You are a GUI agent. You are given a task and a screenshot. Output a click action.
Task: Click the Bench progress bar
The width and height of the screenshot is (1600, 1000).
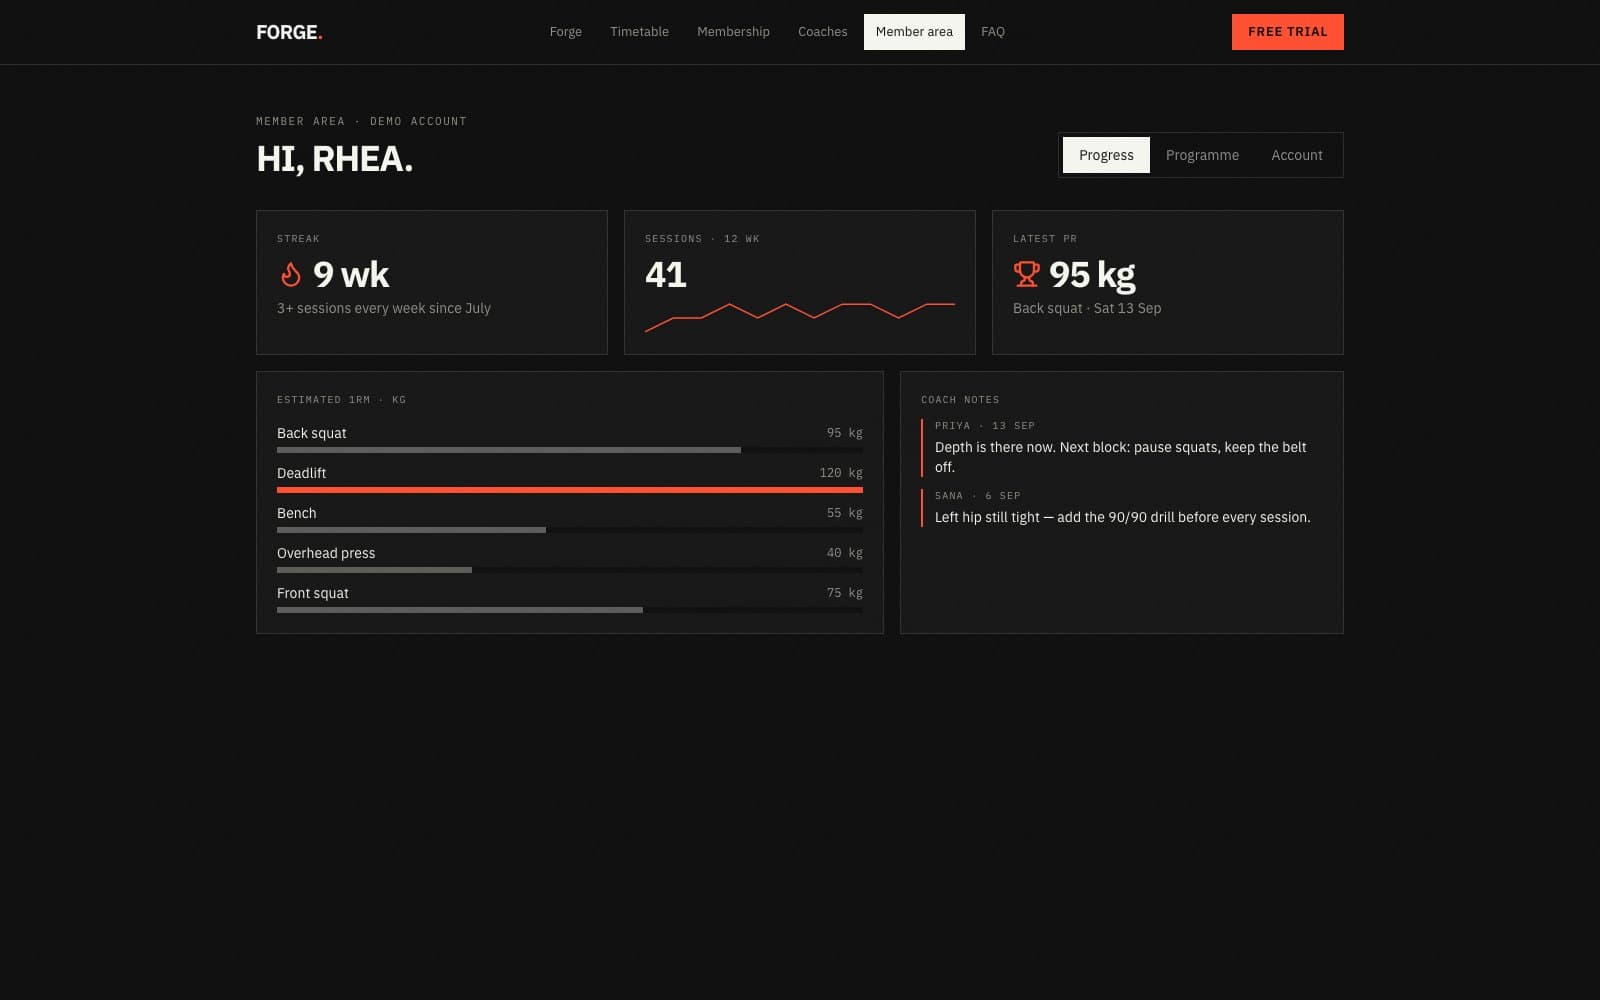tap(570, 530)
